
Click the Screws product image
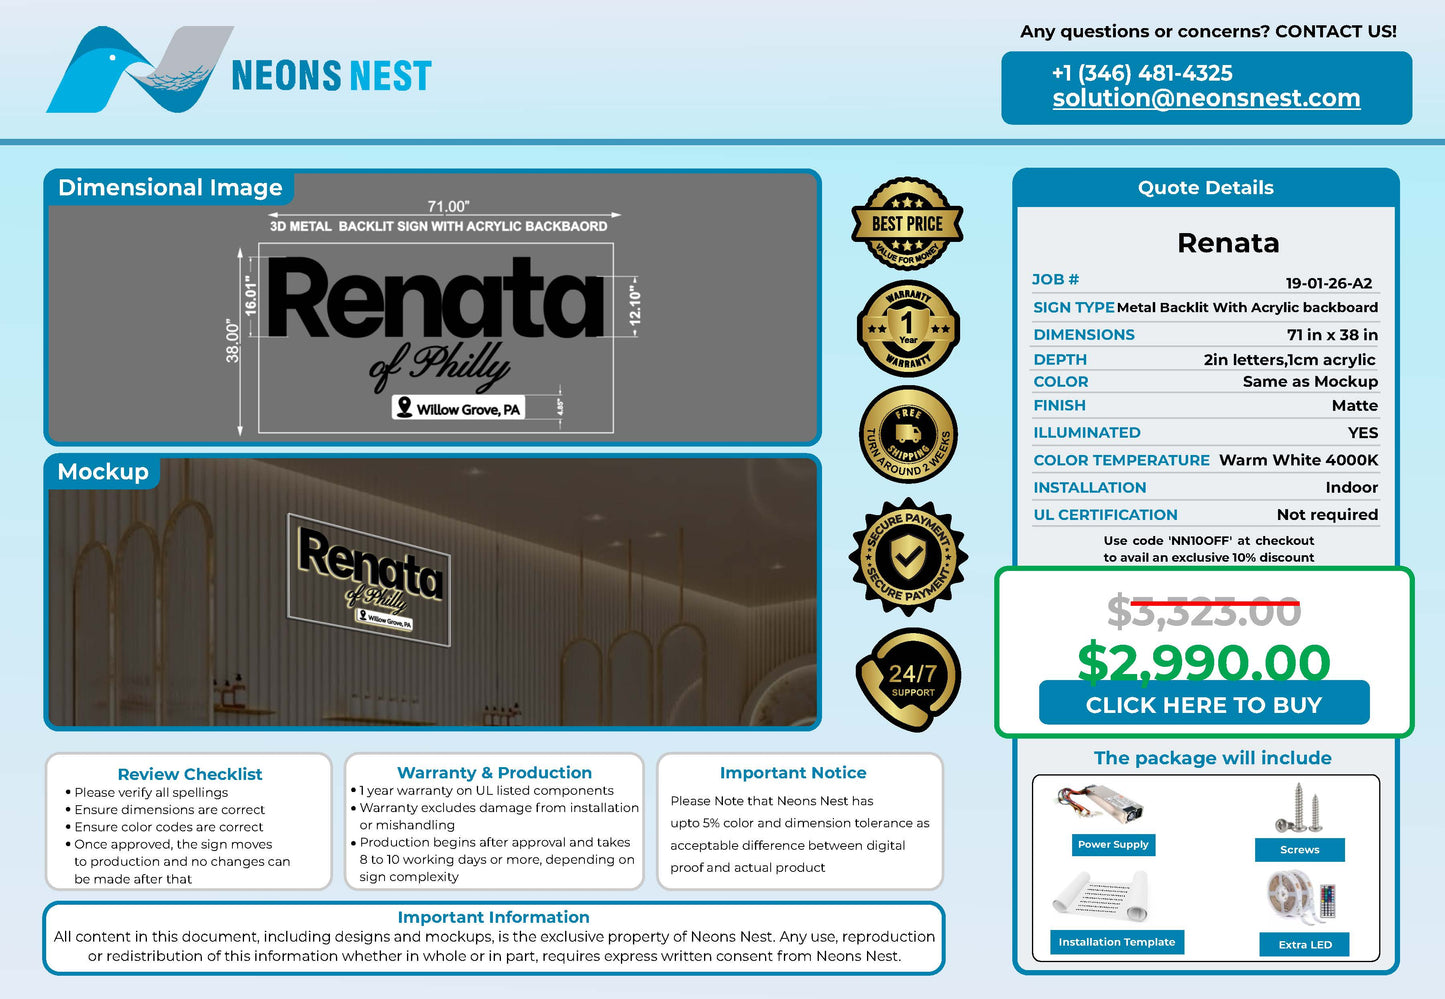1298,809
